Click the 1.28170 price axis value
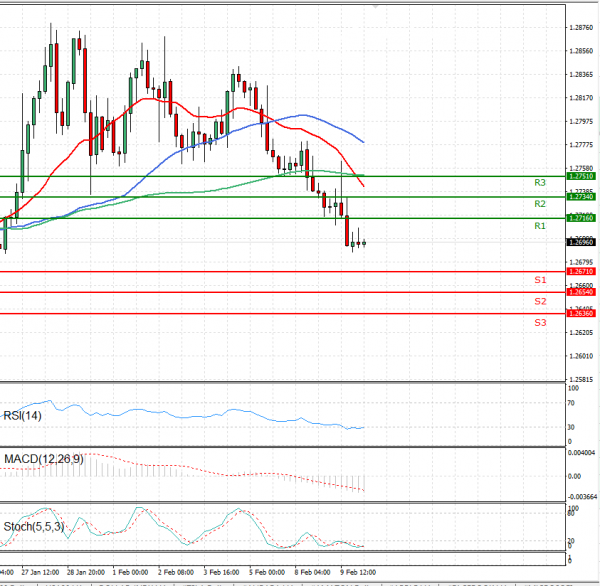 (x=581, y=98)
